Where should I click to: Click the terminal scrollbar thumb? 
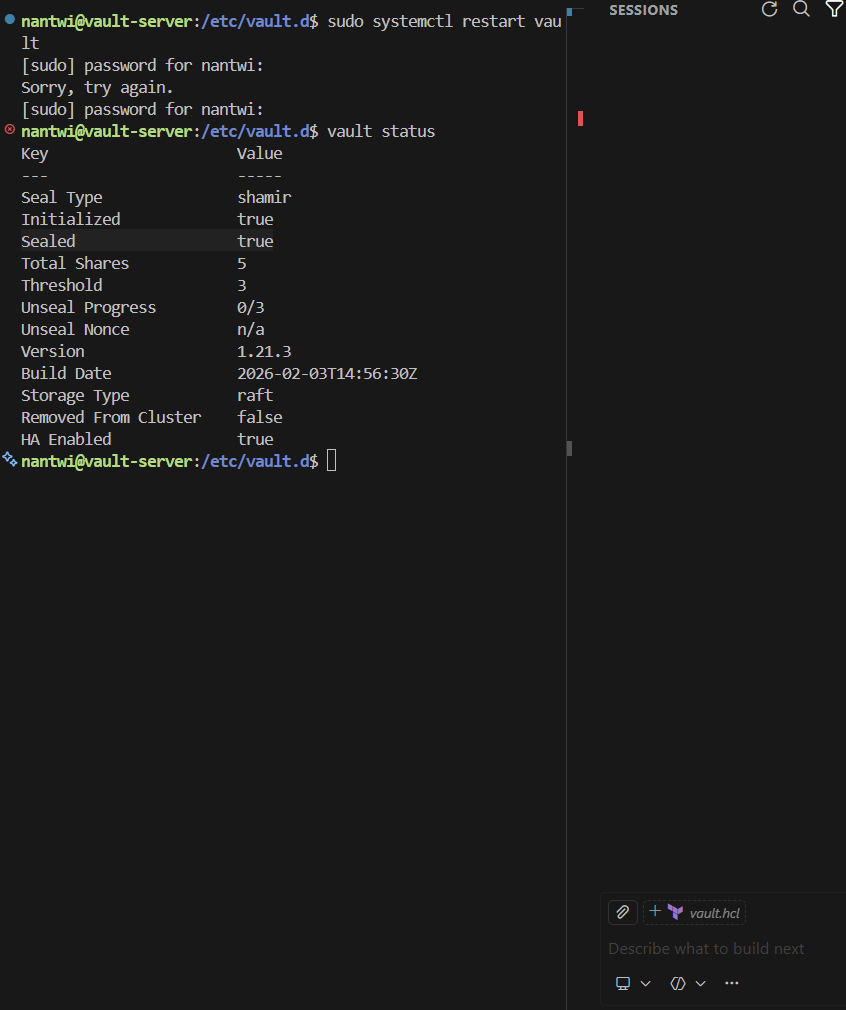point(569,449)
